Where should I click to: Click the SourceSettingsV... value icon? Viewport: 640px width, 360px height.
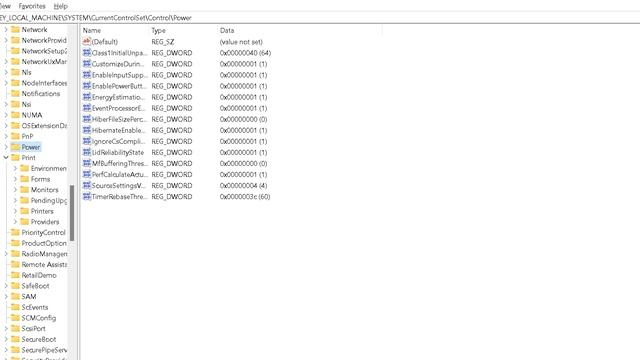coord(87,185)
